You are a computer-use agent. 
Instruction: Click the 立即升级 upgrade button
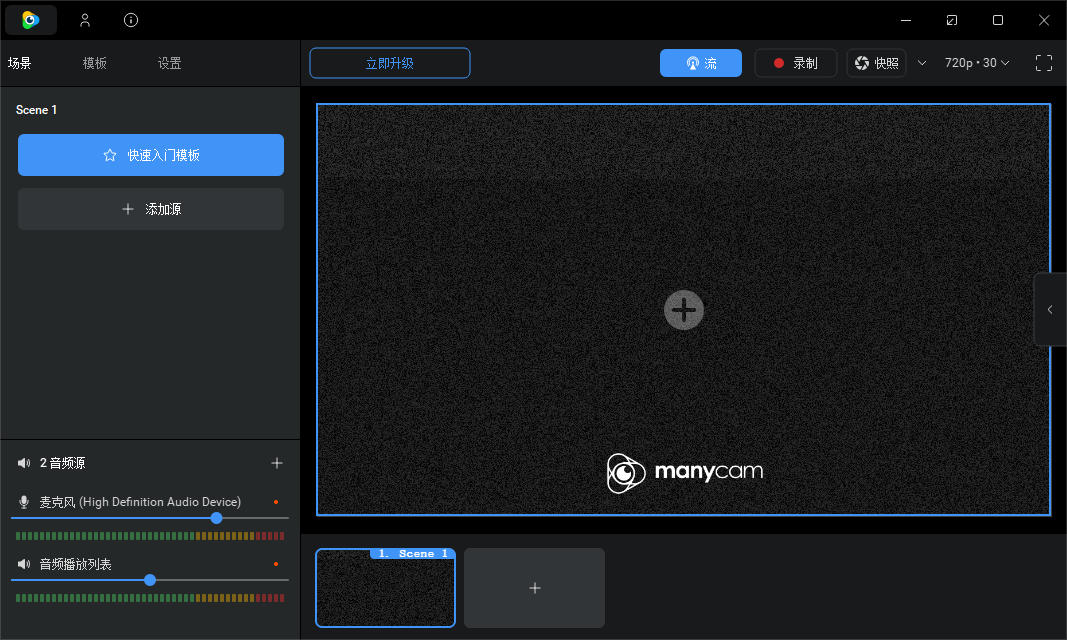(390, 63)
